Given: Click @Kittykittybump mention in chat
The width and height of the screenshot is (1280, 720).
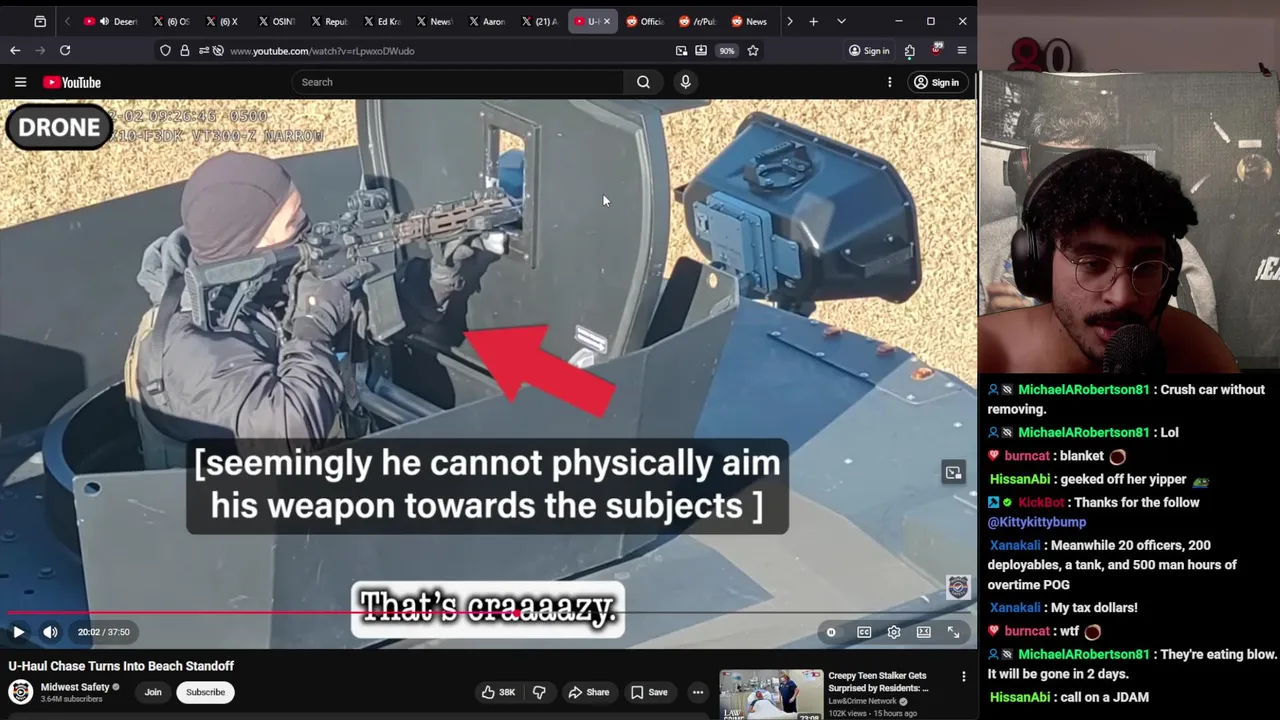Looking at the screenshot, I should tap(1036, 522).
